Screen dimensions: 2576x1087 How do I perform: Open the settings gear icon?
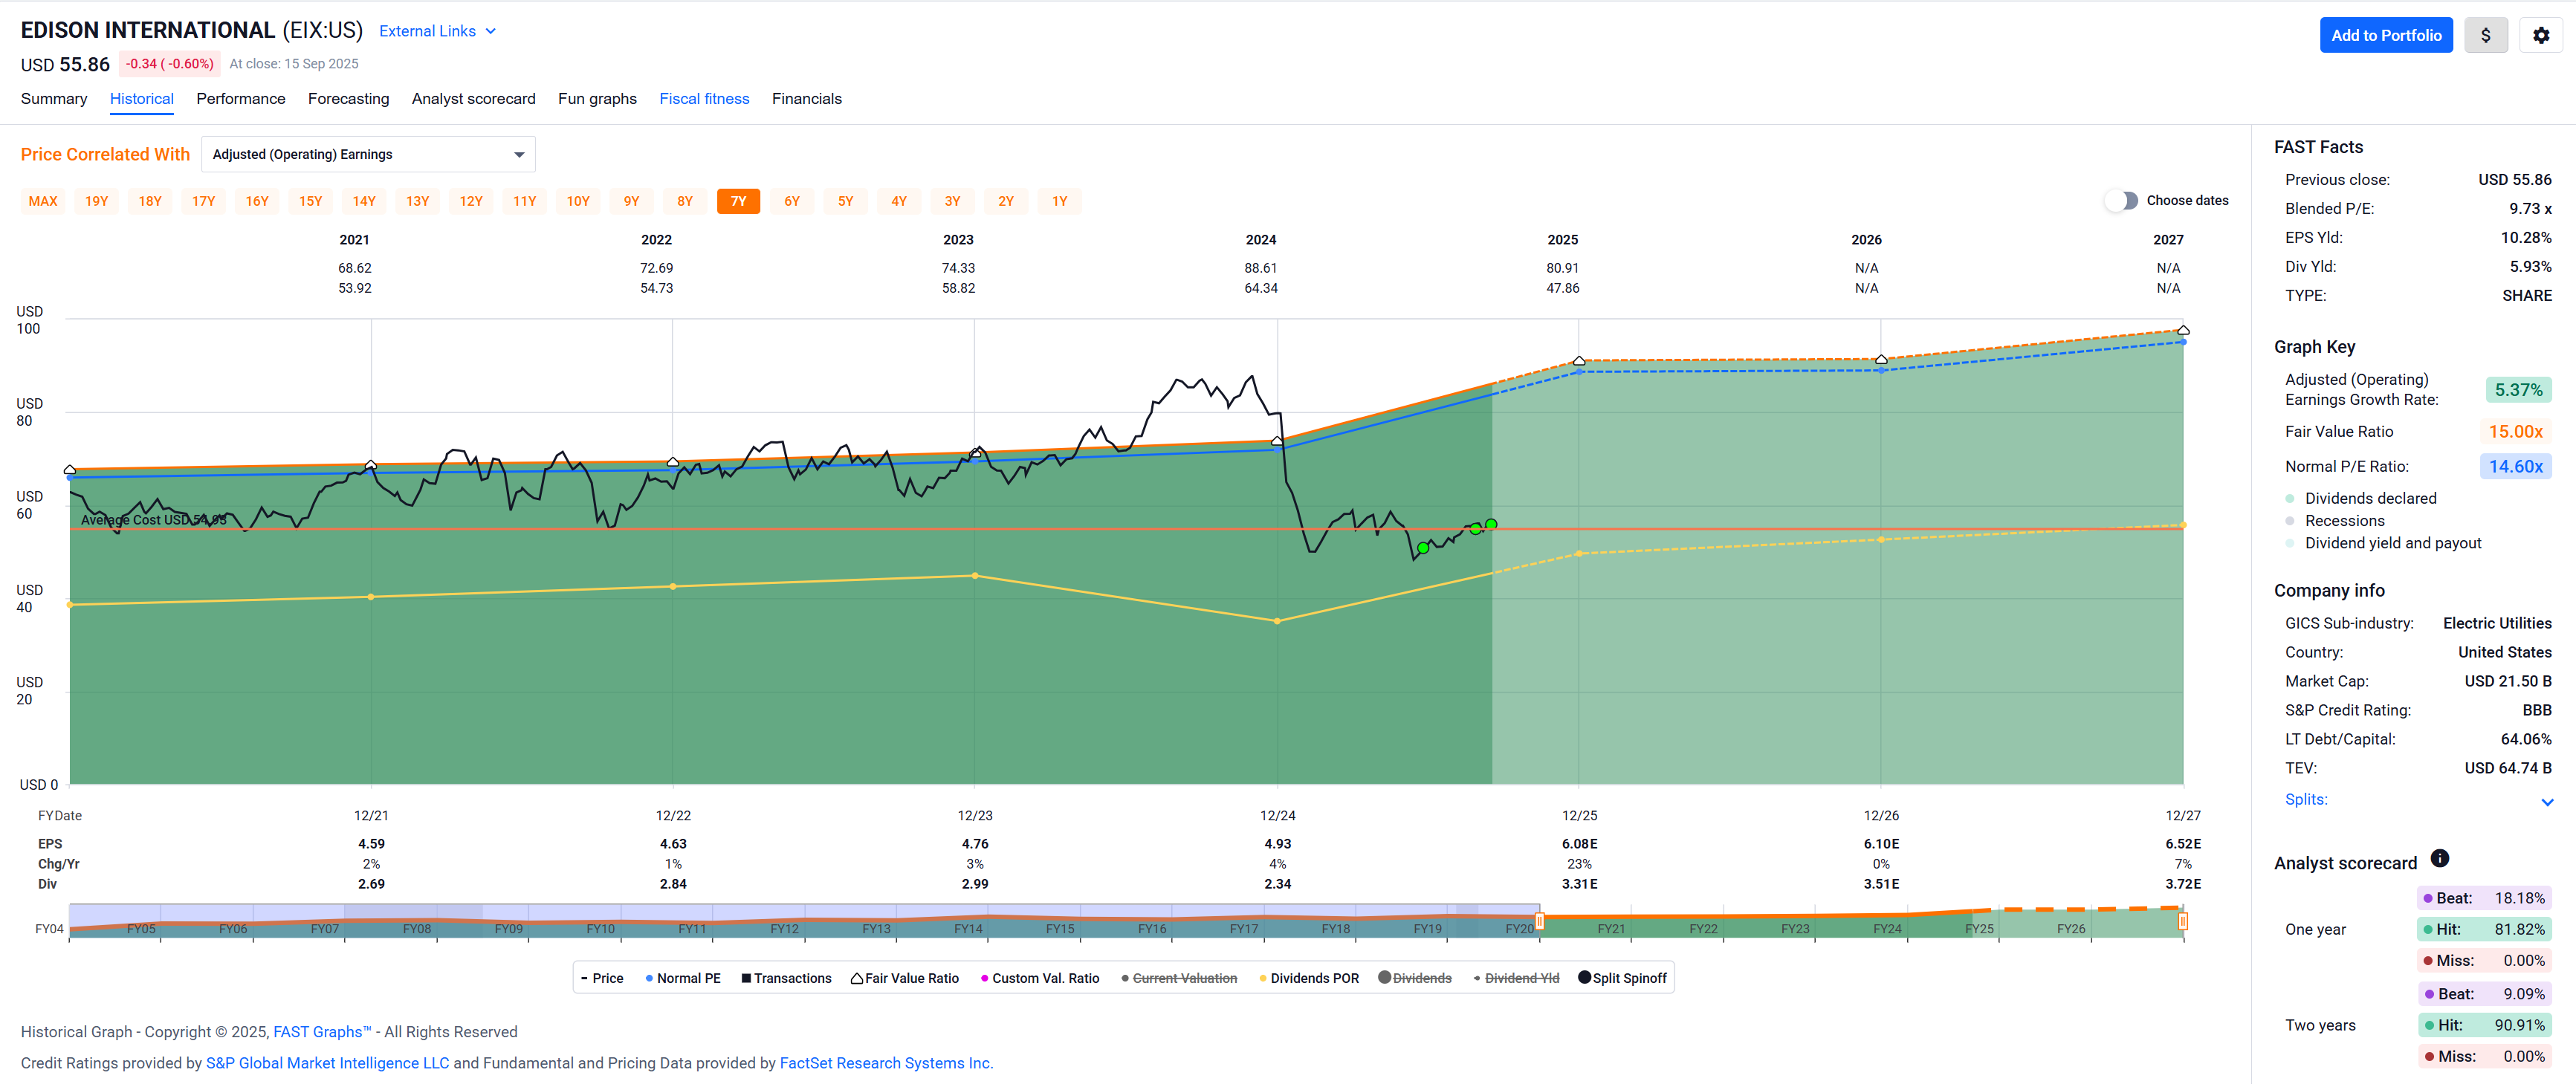[2540, 36]
